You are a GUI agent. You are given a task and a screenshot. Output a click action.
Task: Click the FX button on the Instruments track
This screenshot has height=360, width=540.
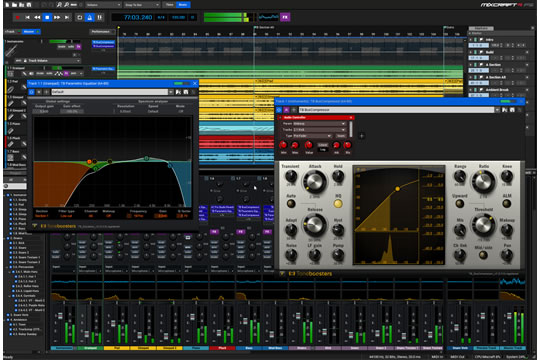[79, 47]
